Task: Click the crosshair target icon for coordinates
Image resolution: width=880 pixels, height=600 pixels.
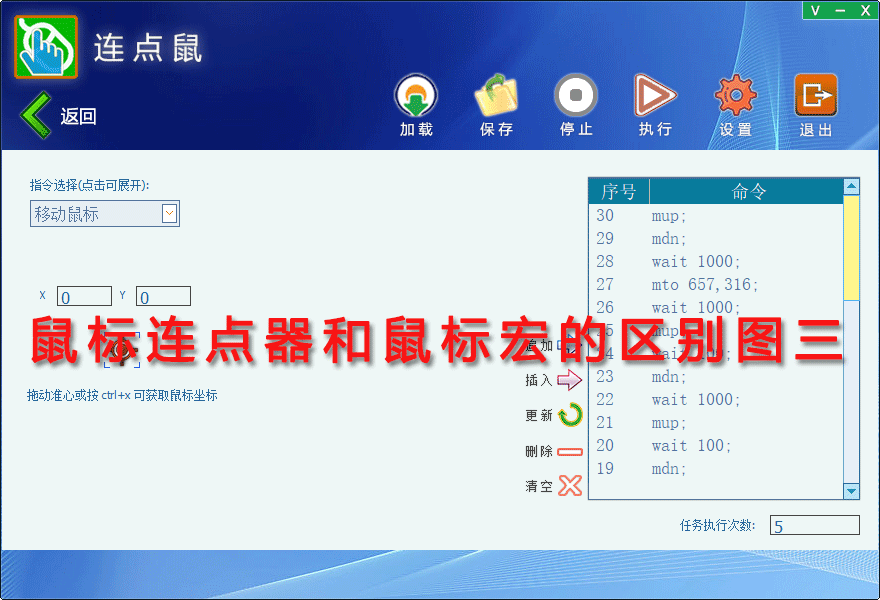Action: click(122, 350)
